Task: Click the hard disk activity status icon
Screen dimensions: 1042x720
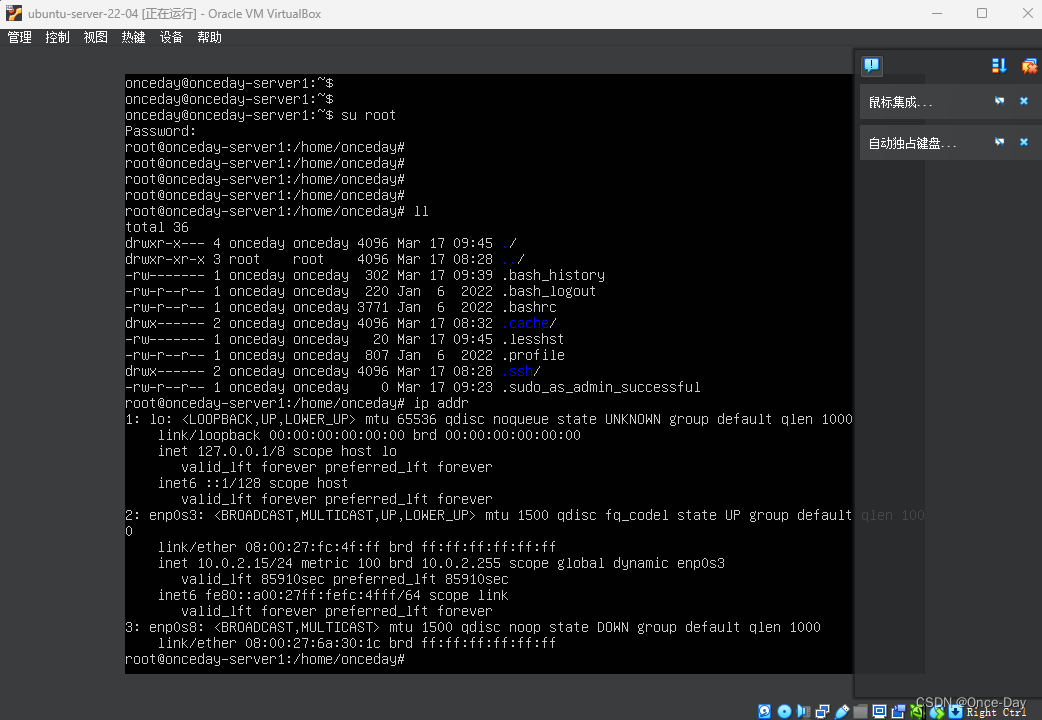Action: (x=764, y=711)
